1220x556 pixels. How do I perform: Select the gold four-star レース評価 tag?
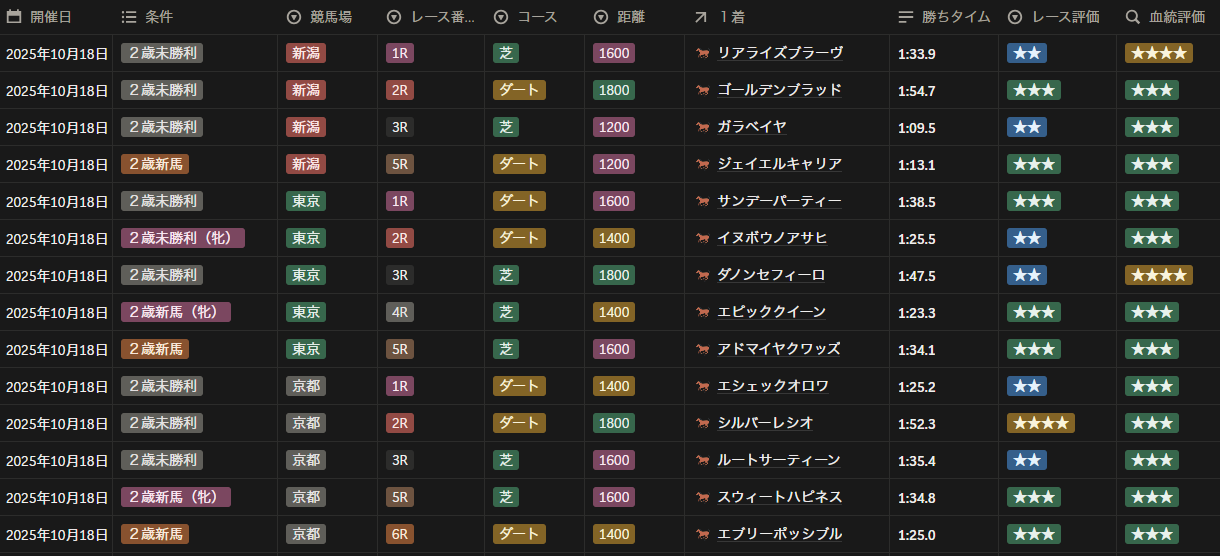(1040, 423)
